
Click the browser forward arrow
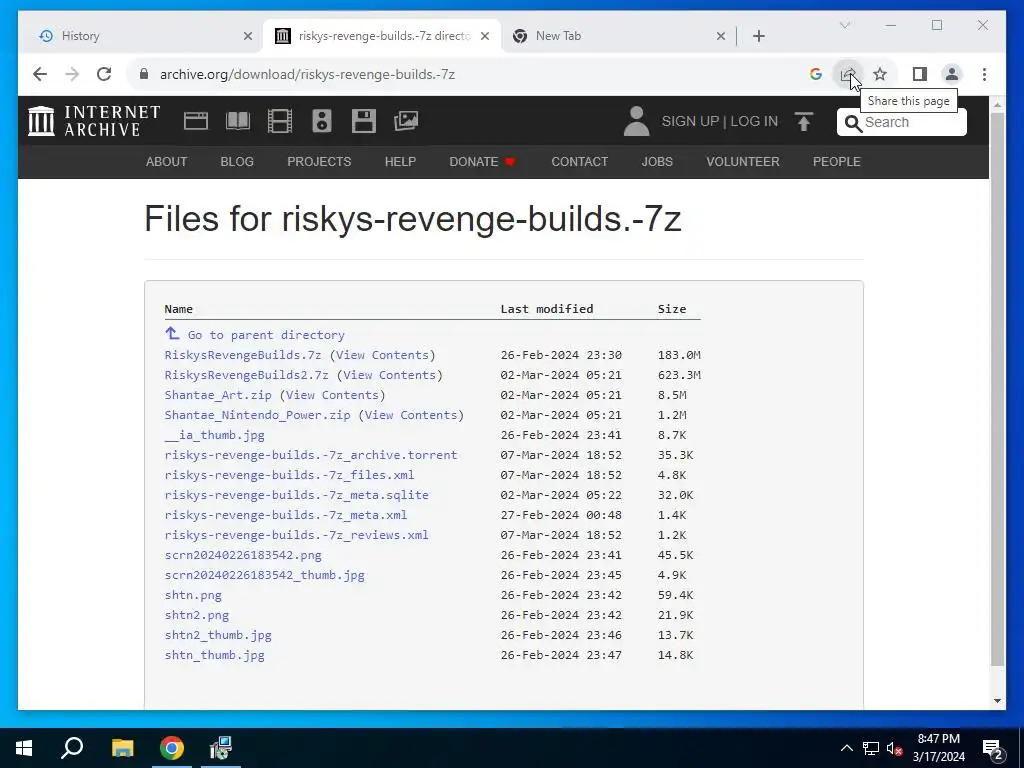[x=72, y=74]
